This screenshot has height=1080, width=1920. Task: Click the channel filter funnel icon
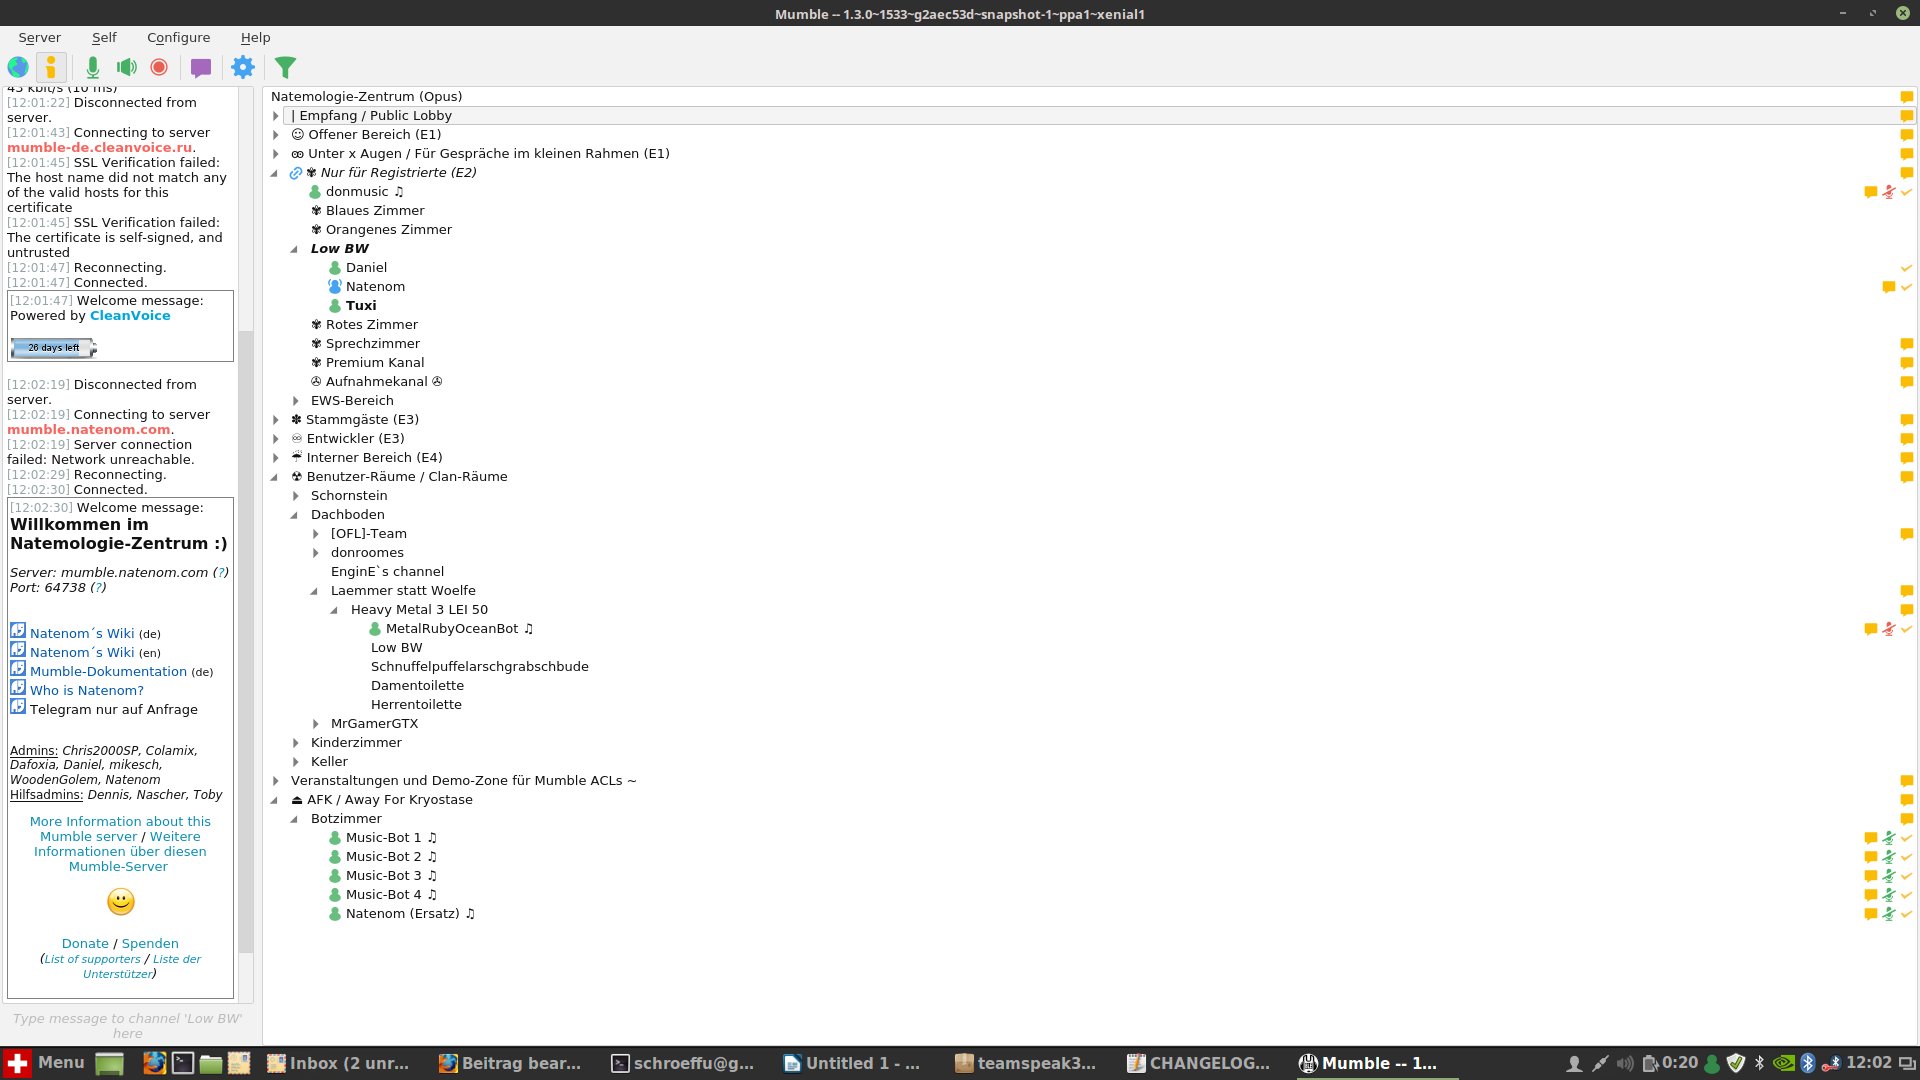tap(285, 67)
